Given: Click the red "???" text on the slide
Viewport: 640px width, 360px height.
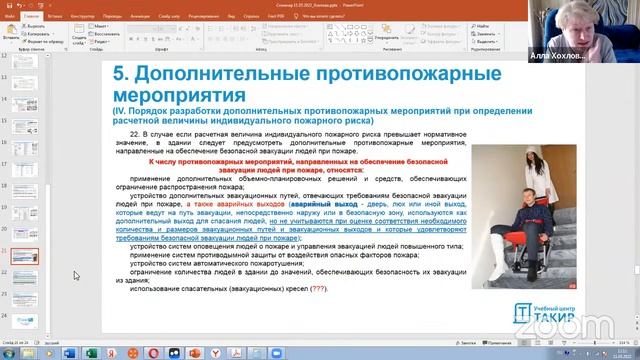Looking at the screenshot, I should (318, 289).
